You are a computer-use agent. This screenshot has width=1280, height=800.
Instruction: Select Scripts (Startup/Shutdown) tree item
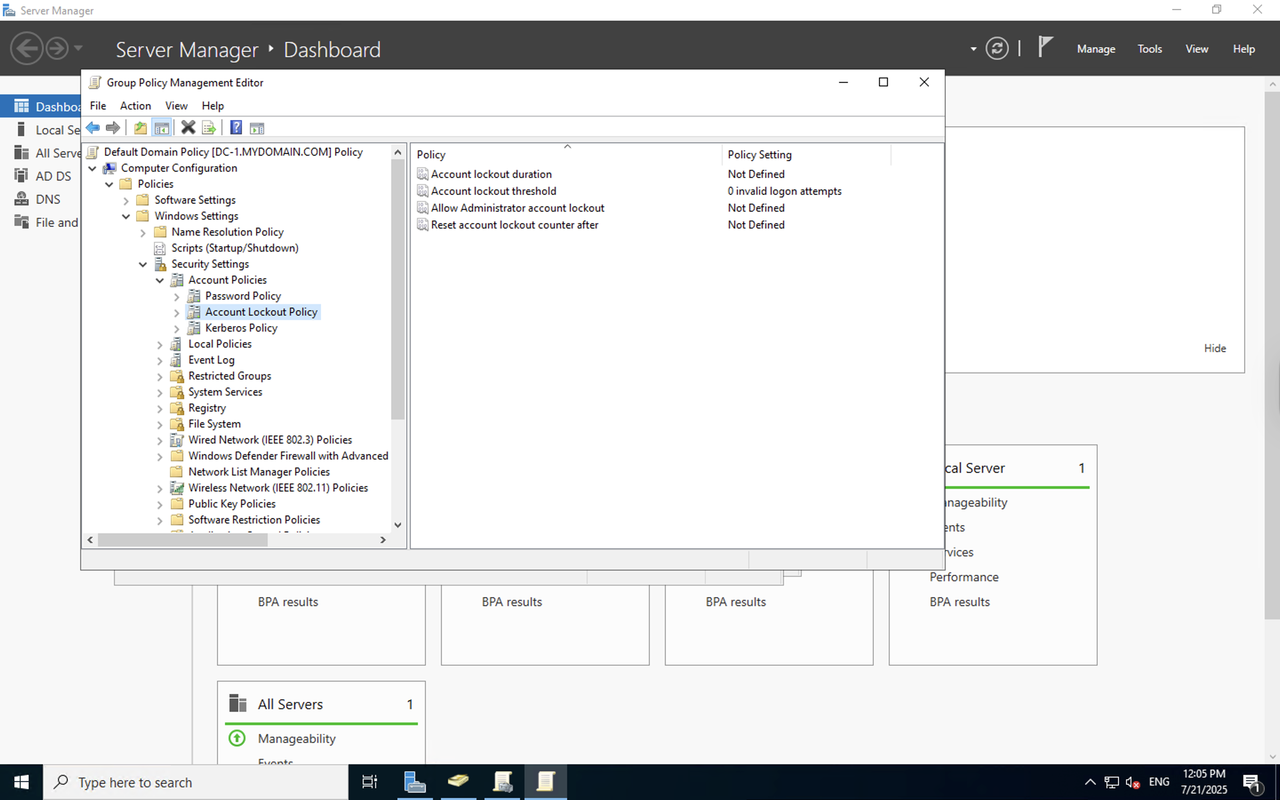tap(235, 248)
